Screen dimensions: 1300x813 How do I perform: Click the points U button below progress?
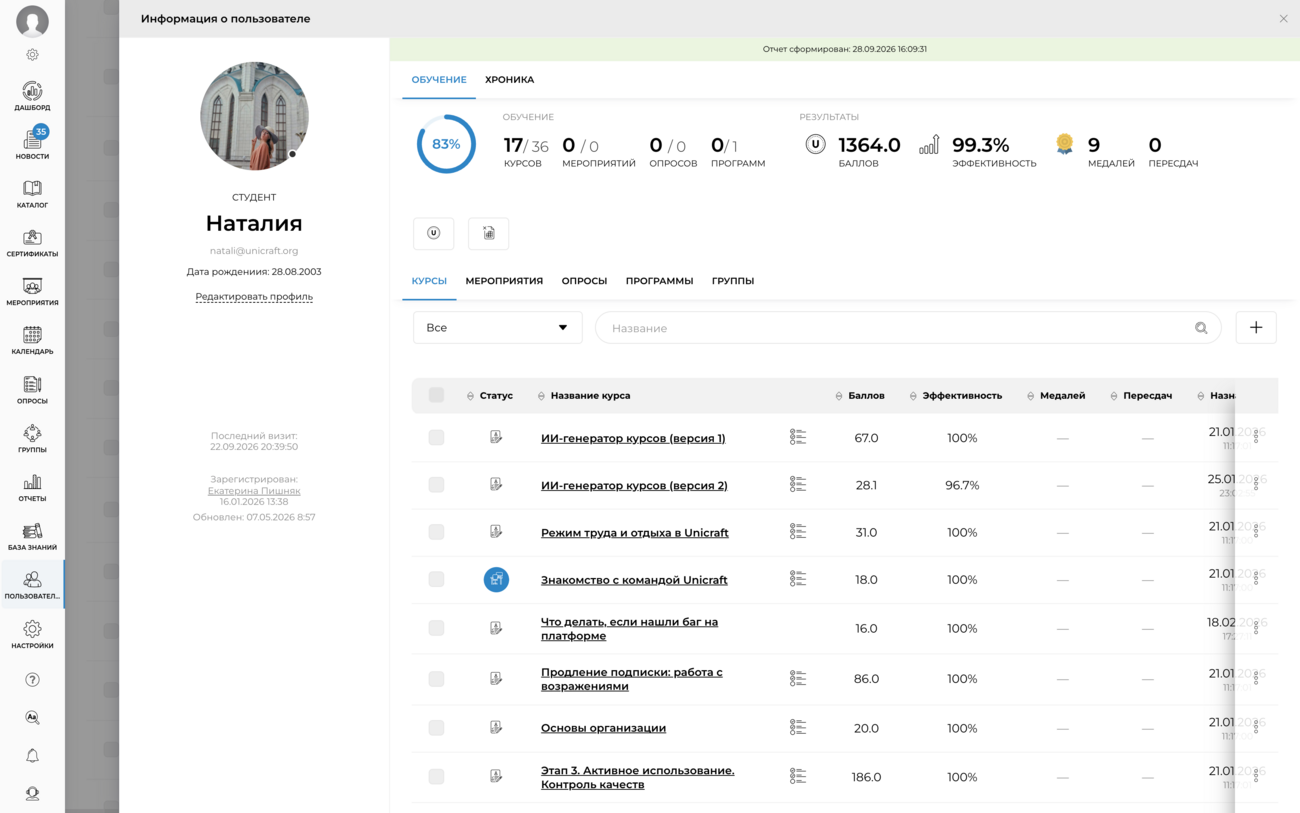pyautogui.click(x=433, y=233)
